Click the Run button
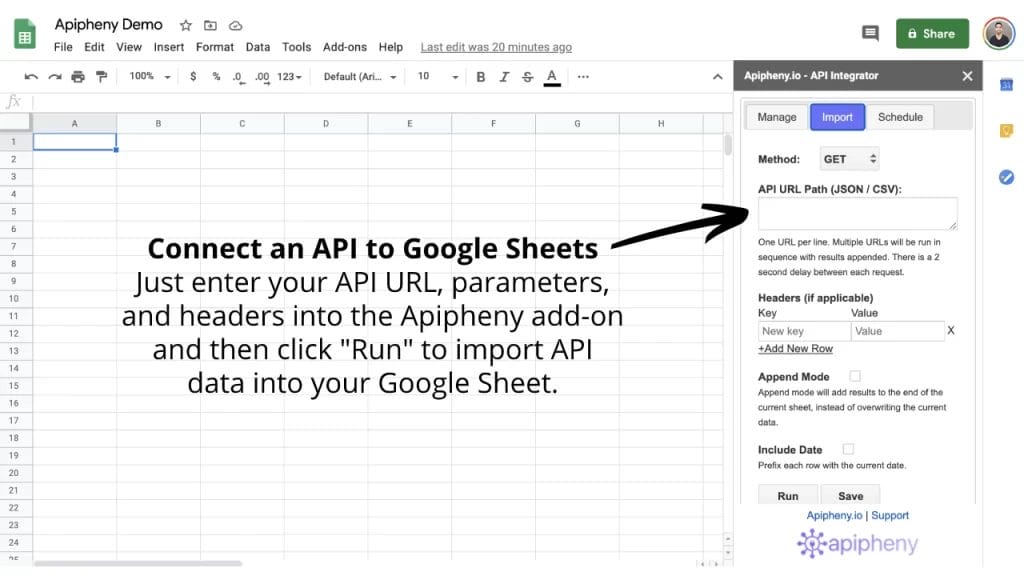Image resolution: width=1024 pixels, height=576 pixels. coord(788,496)
